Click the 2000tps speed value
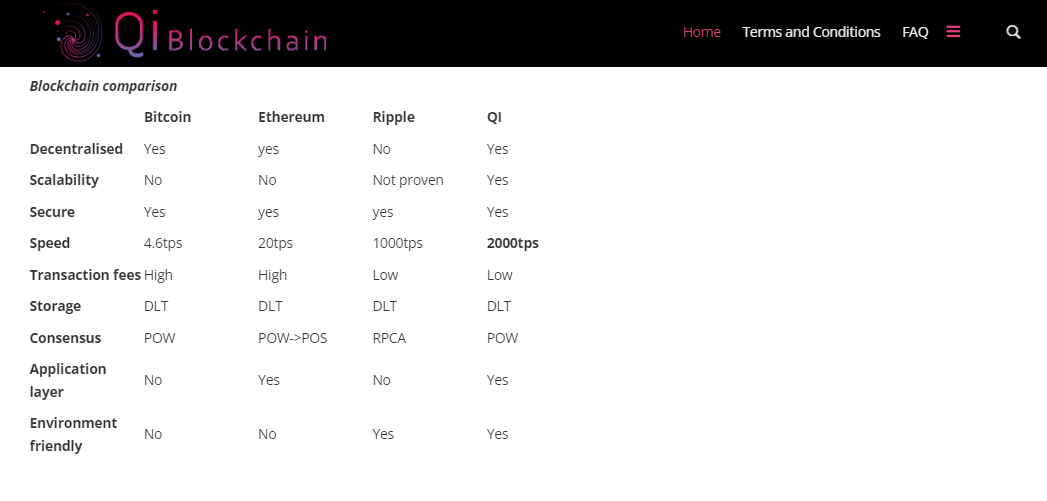1047x501 pixels. point(512,243)
